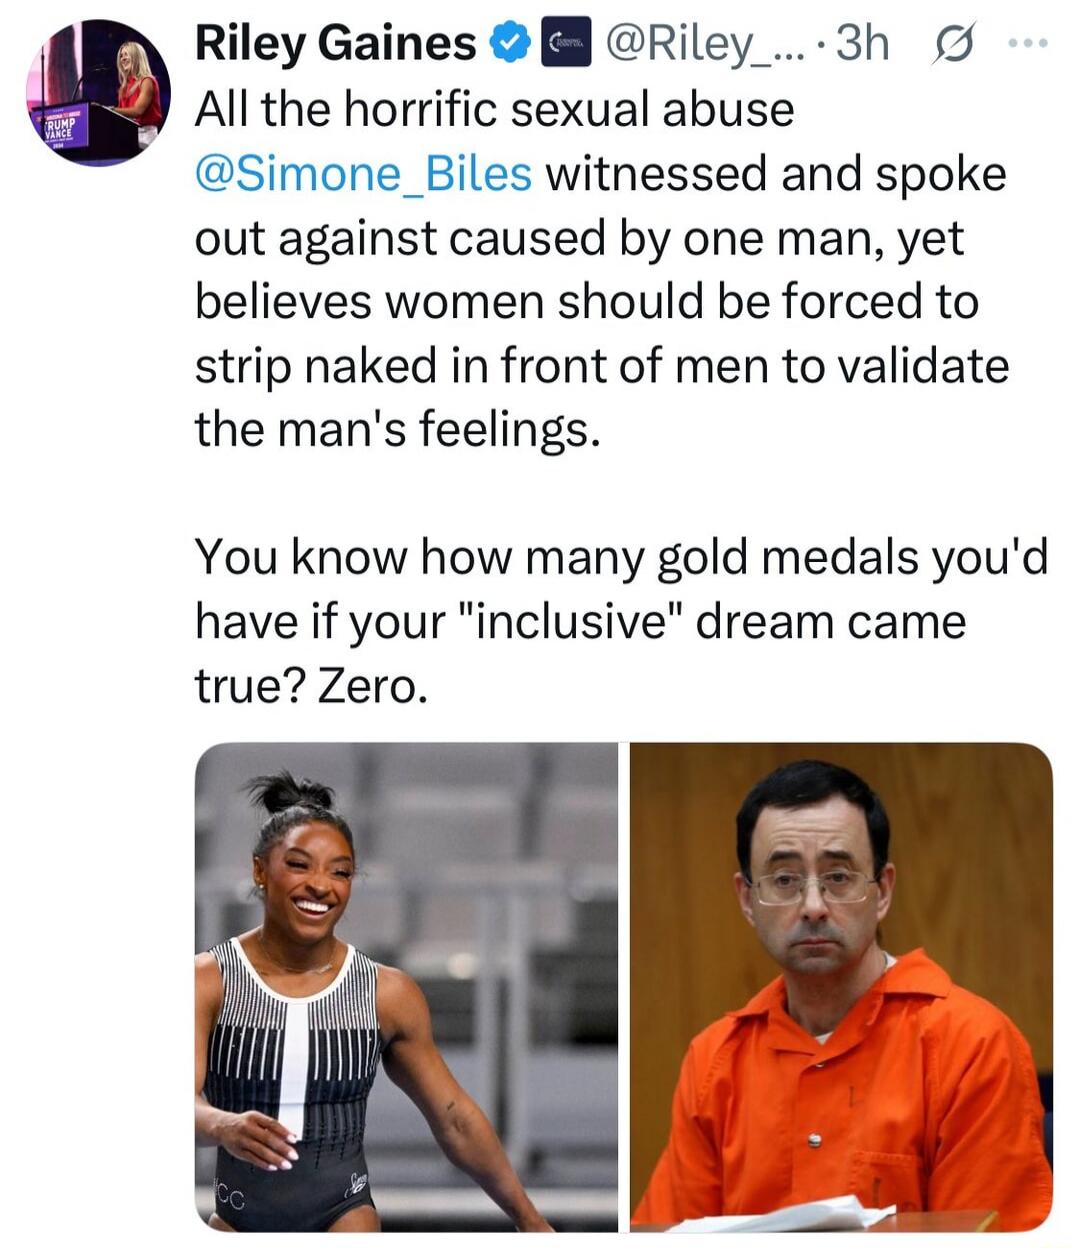Tap the signature logo on the leotard

[357, 1186]
